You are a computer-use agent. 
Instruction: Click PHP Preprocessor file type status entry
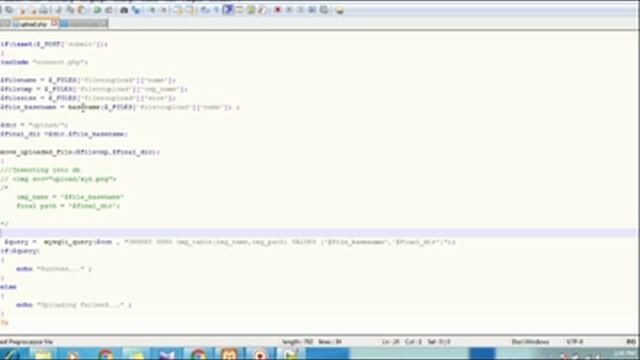27,342
